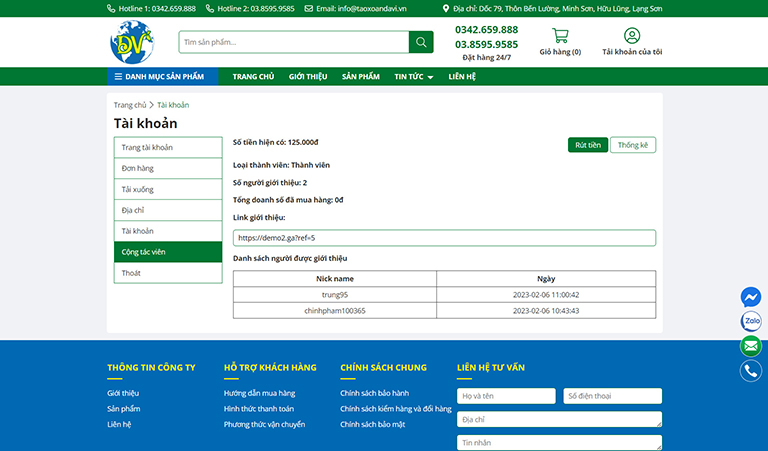This screenshot has height=451, width=768.
Task: Click envelope icon beside Email
Action: [309, 8]
